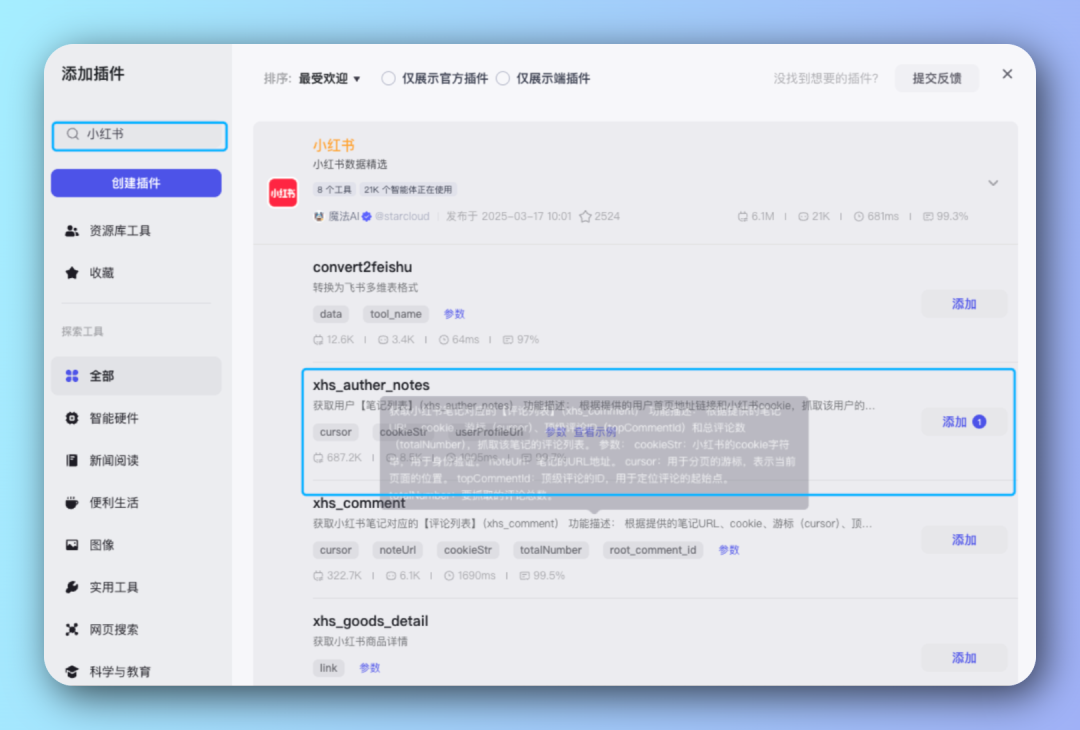Screen dimensions: 1080x730
Task: Click the tool_name parameter tag
Action: [395, 314]
